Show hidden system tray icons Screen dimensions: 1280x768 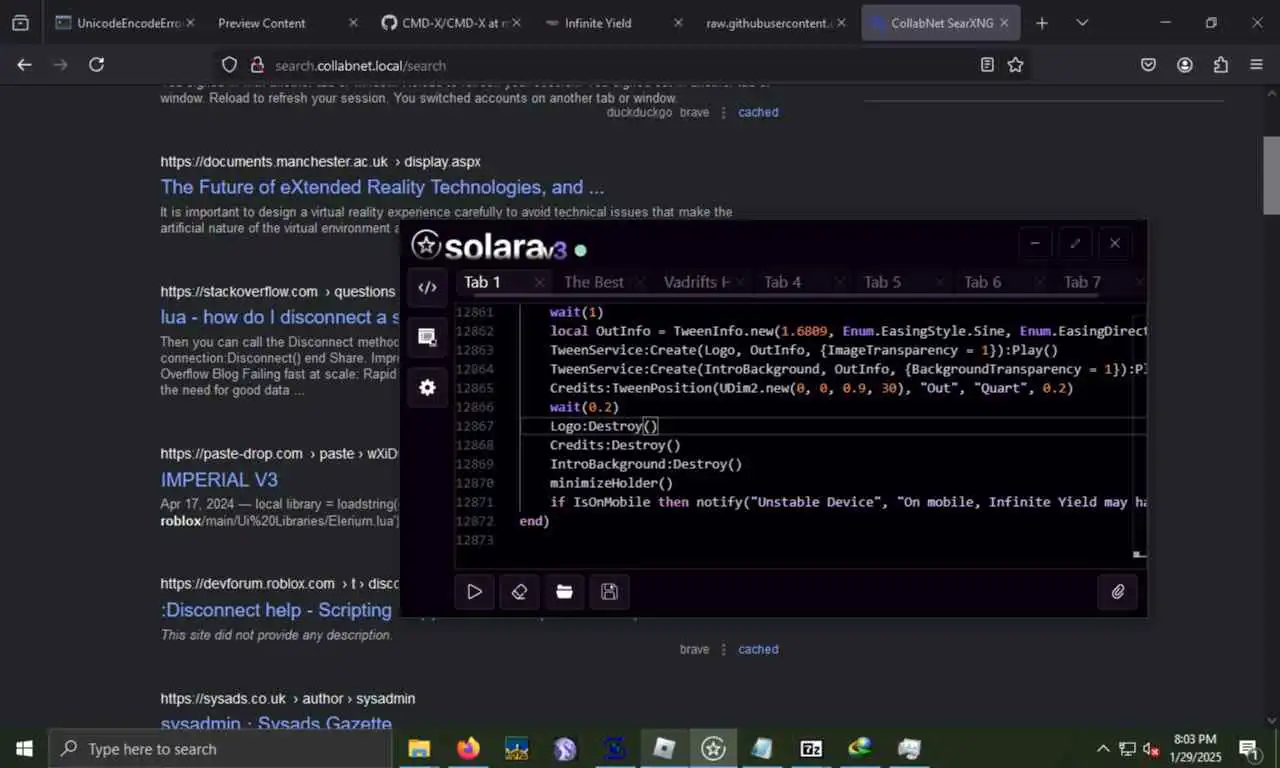point(1103,749)
